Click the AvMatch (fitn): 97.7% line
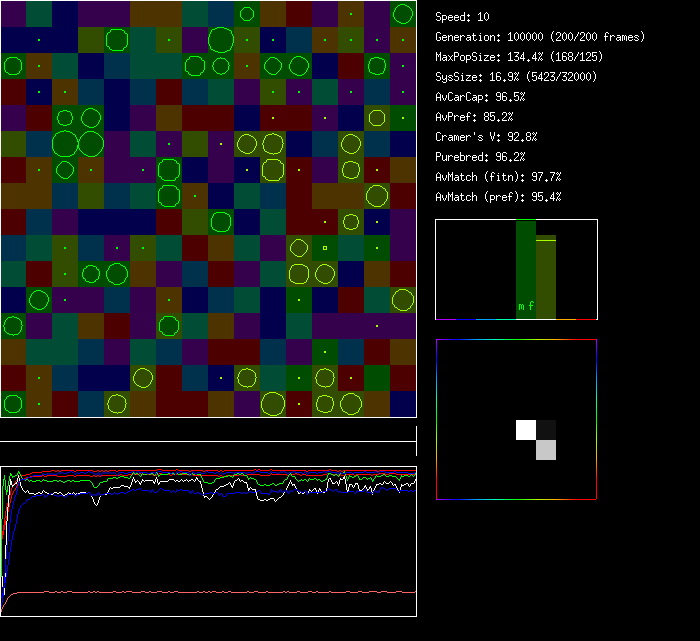Screen dimensions: 700x641 tap(498, 177)
